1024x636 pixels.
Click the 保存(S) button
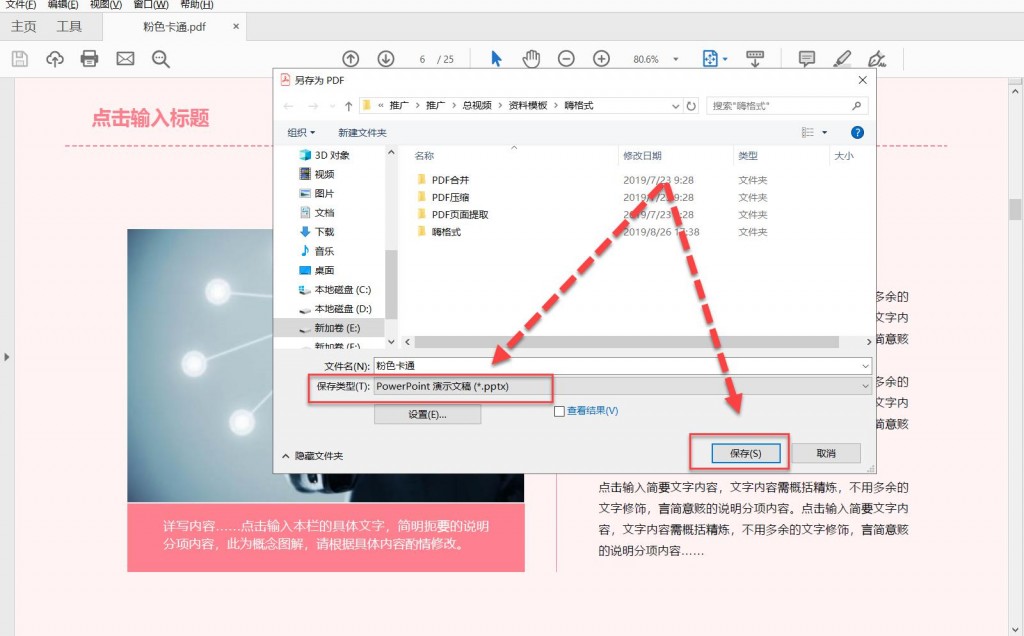coord(746,453)
